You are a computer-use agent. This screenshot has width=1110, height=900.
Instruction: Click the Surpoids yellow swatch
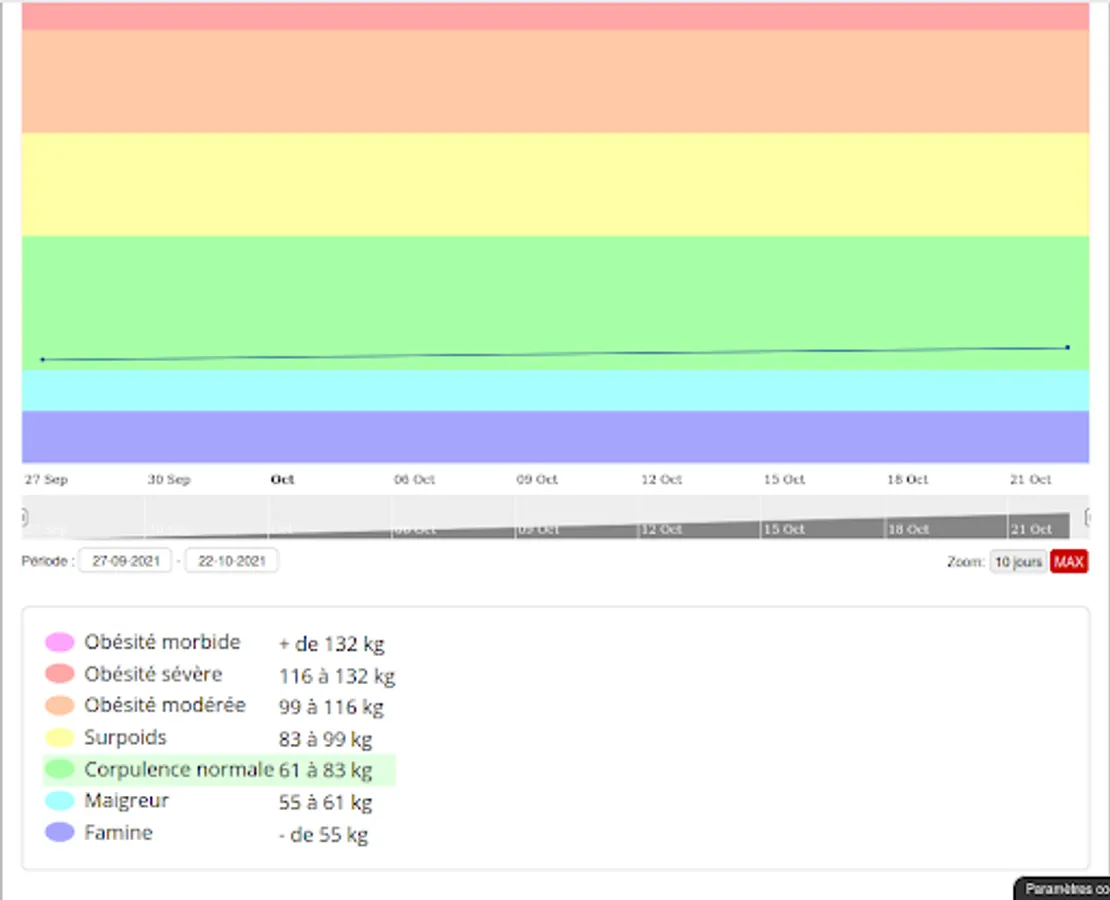(x=59, y=737)
